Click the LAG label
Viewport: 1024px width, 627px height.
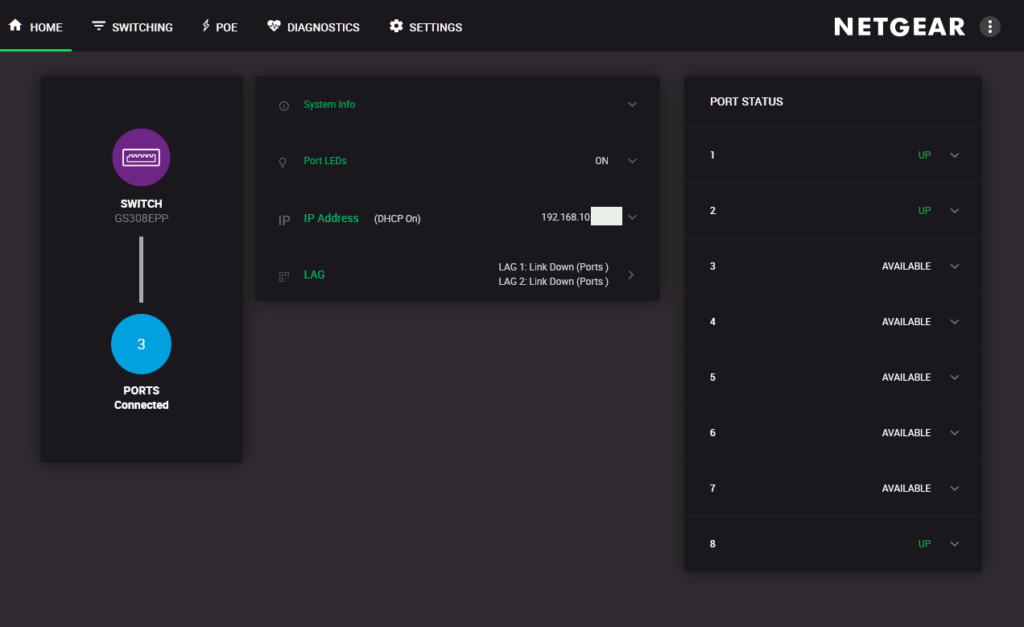(x=314, y=275)
